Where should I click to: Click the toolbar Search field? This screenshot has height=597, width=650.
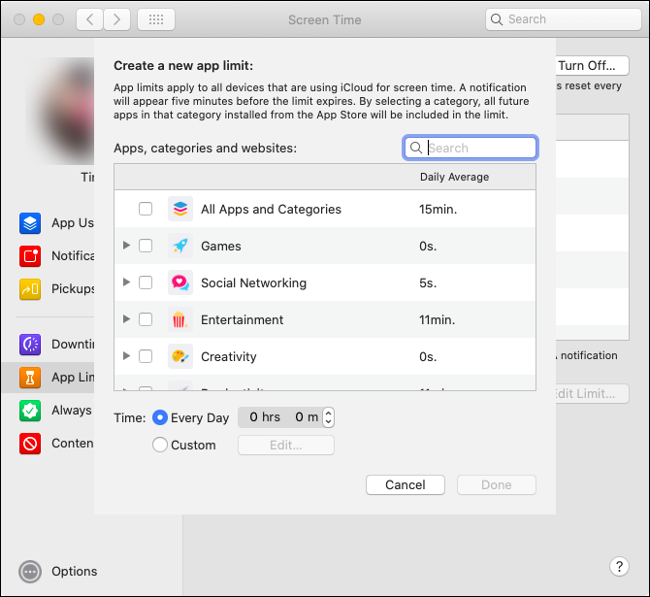coord(563,19)
